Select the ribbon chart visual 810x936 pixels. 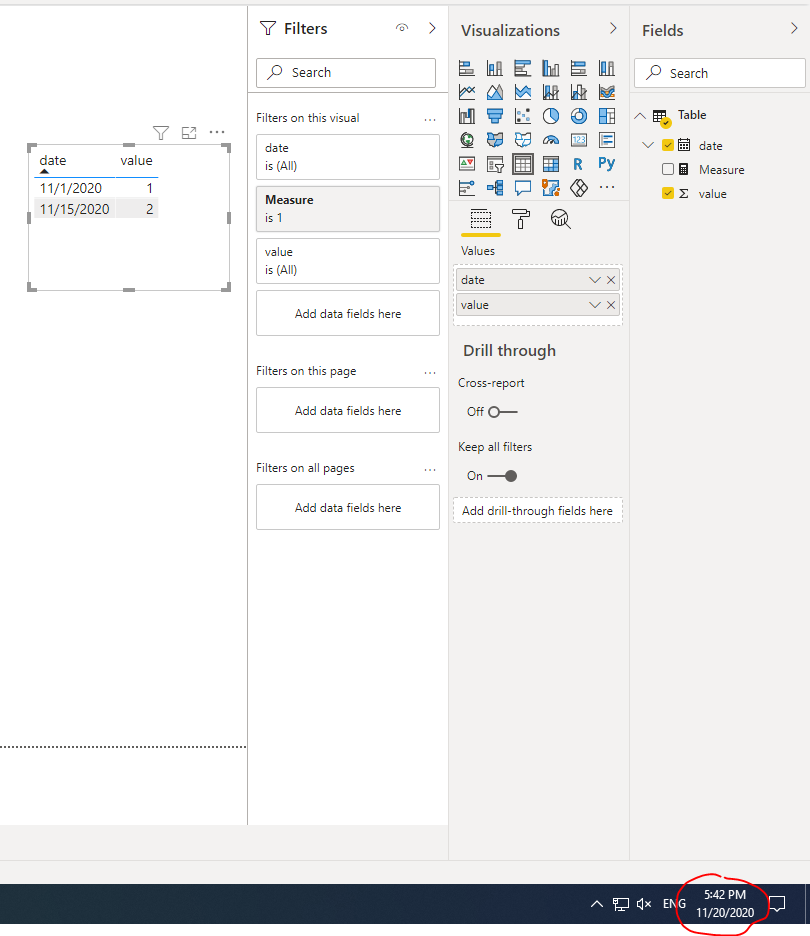tap(607, 92)
